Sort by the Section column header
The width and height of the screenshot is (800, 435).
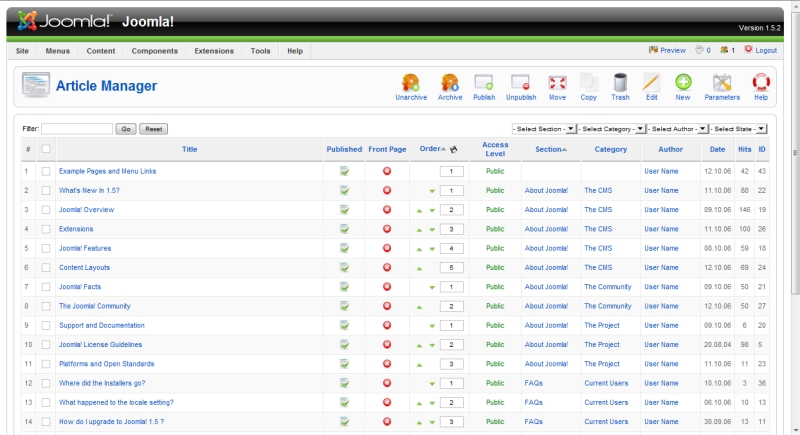548,149
